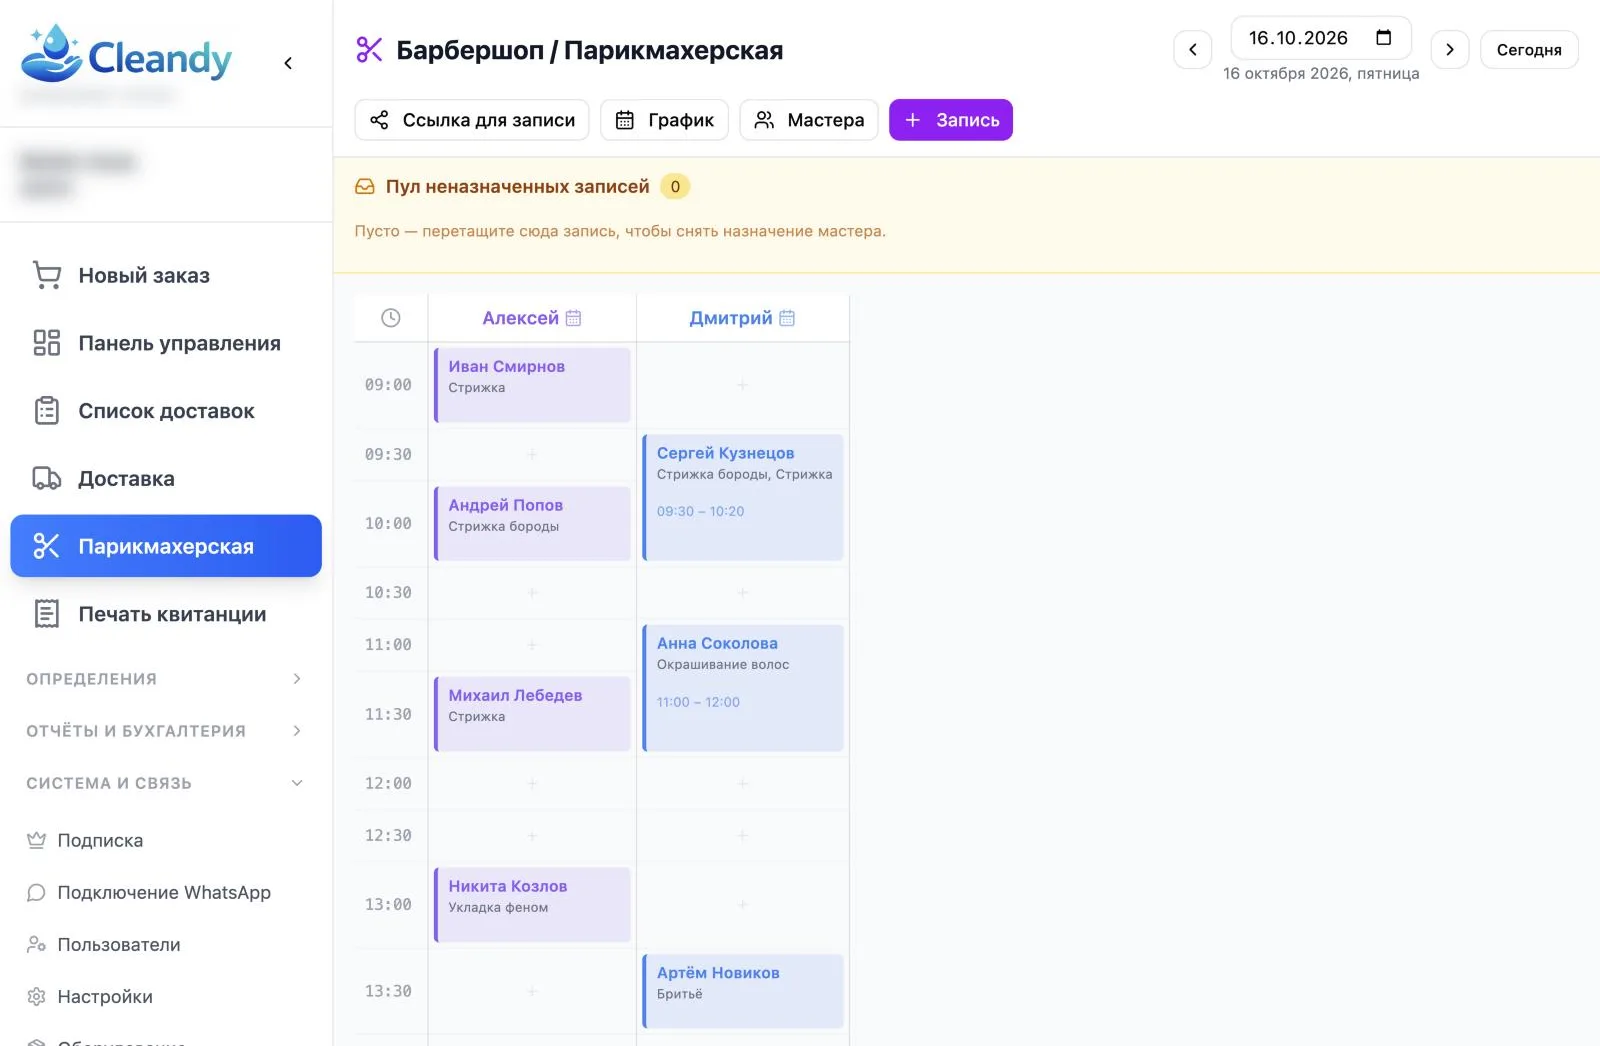Open Алексей's calendar icon

click(x=573, y=318)
